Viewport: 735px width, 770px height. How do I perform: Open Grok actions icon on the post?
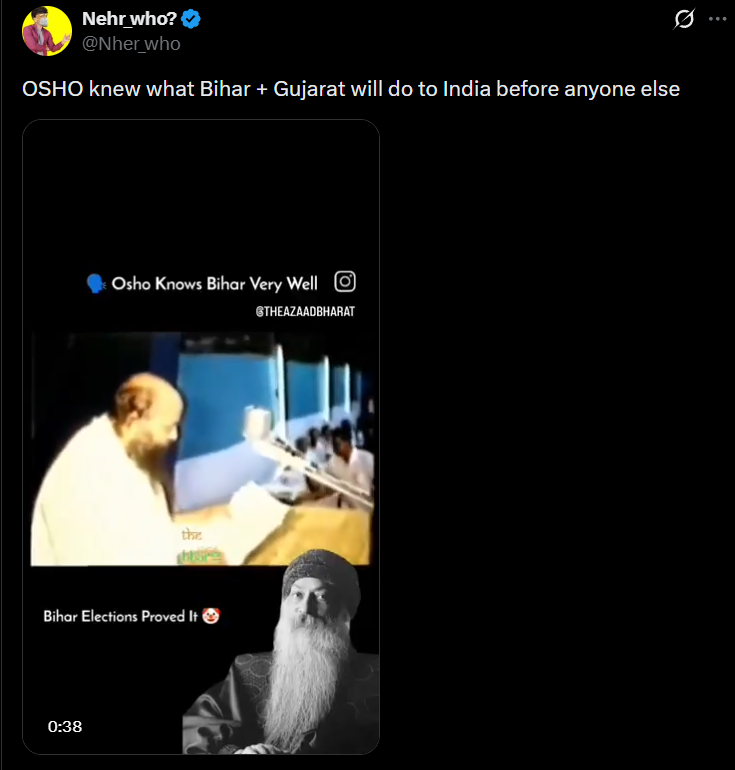pyautogui.click(x=685, y=19)
